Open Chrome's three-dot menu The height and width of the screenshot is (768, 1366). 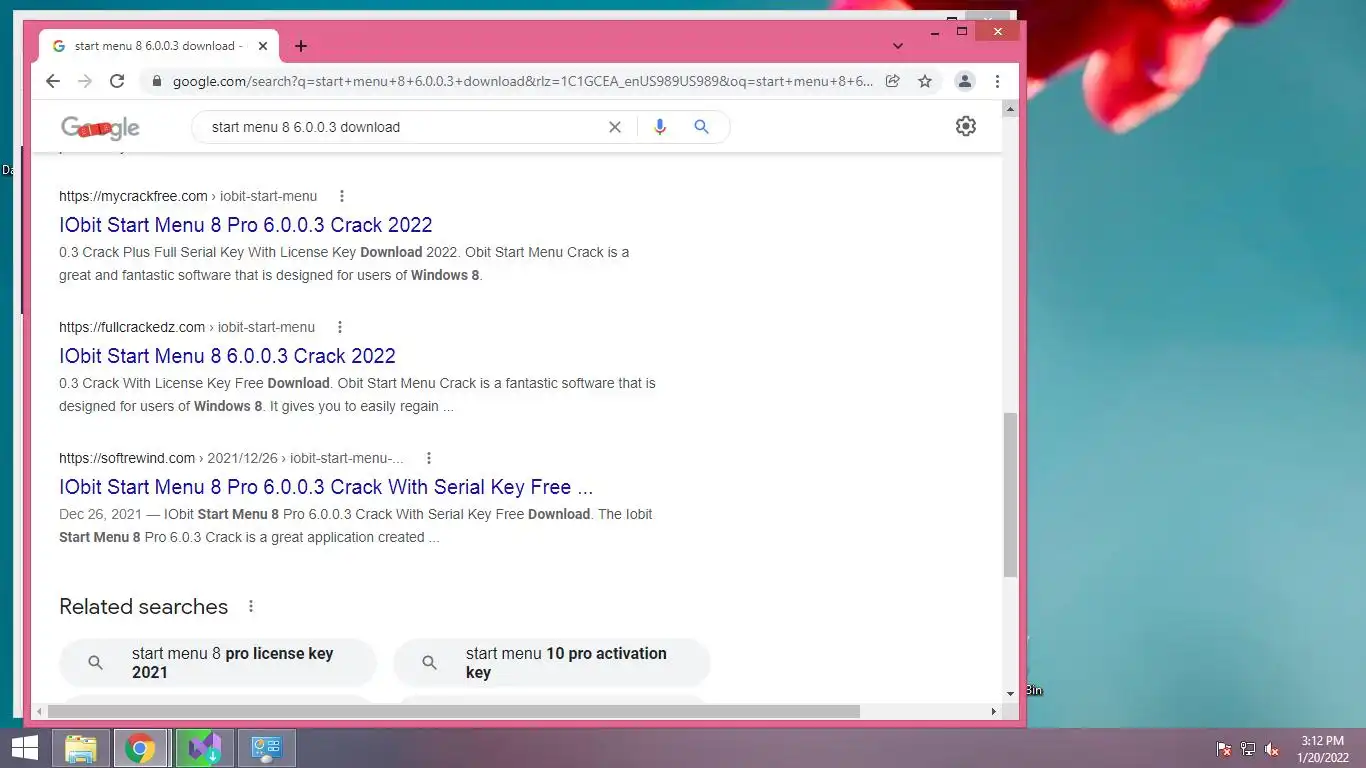[997, 82]
